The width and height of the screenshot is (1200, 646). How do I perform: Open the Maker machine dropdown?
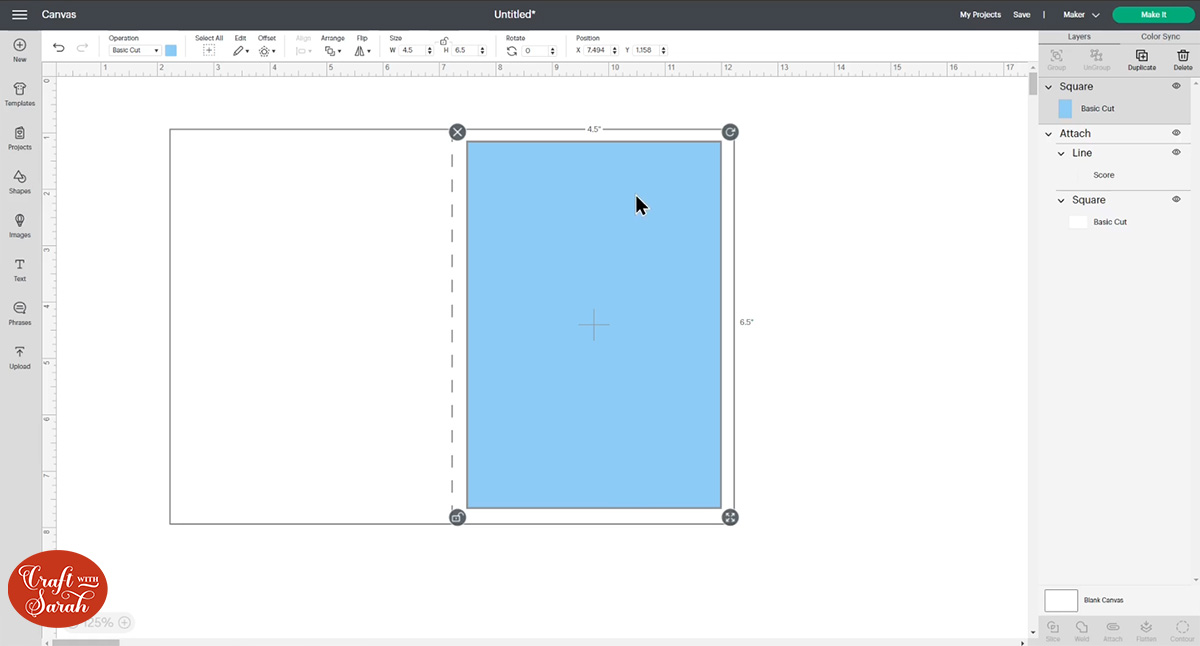(x=1081, y=15)
